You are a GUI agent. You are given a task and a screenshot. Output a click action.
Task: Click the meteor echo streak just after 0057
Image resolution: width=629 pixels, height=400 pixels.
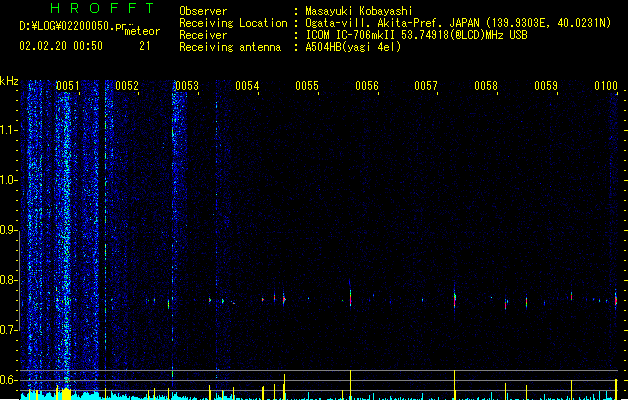point(455,299)
